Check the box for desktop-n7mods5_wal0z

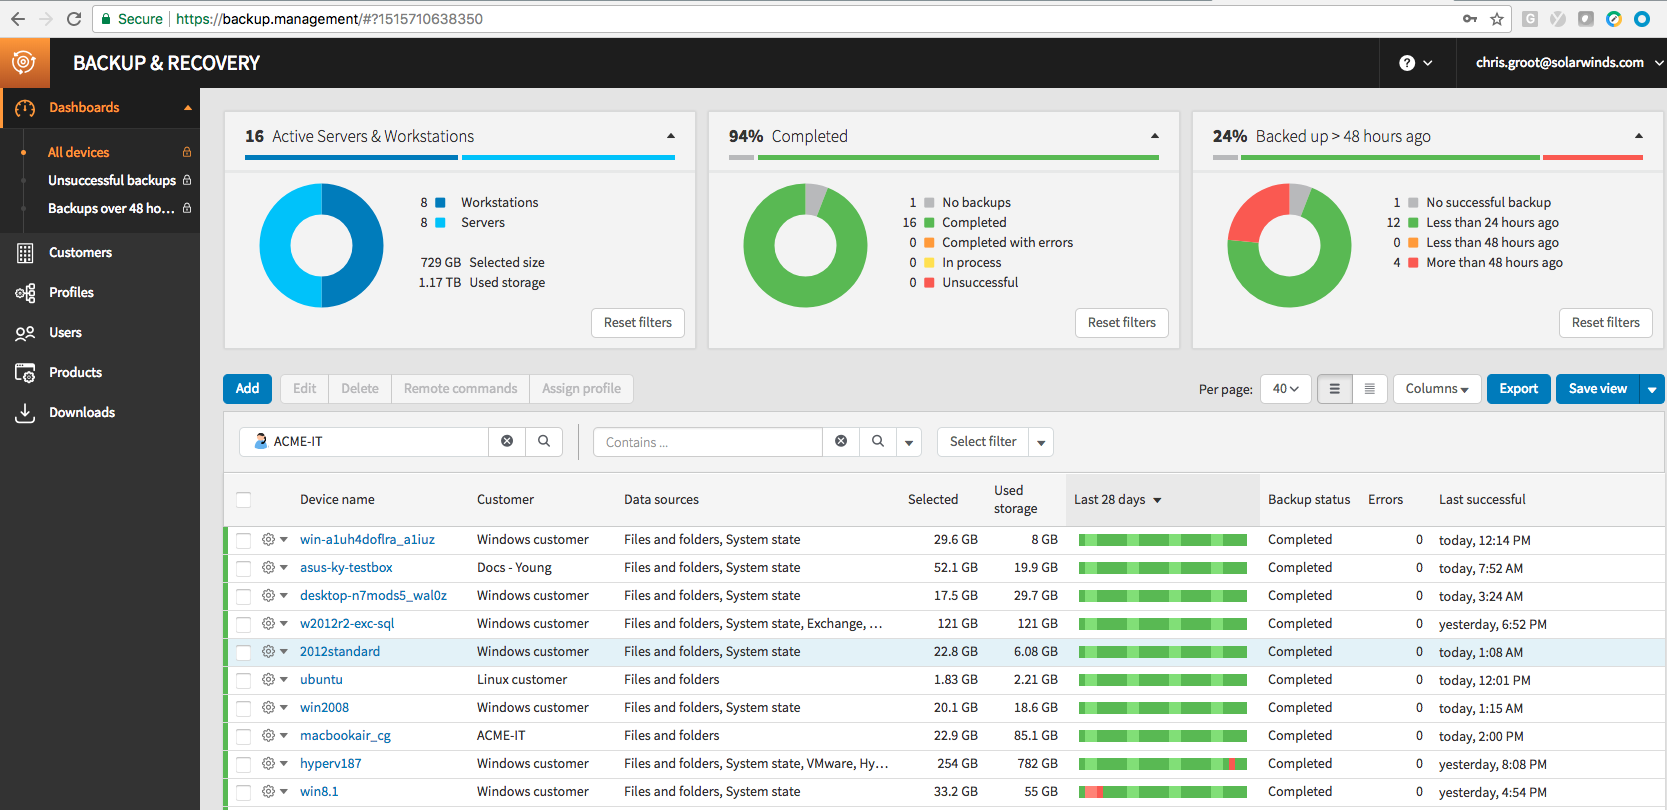[x=243, y=596]
